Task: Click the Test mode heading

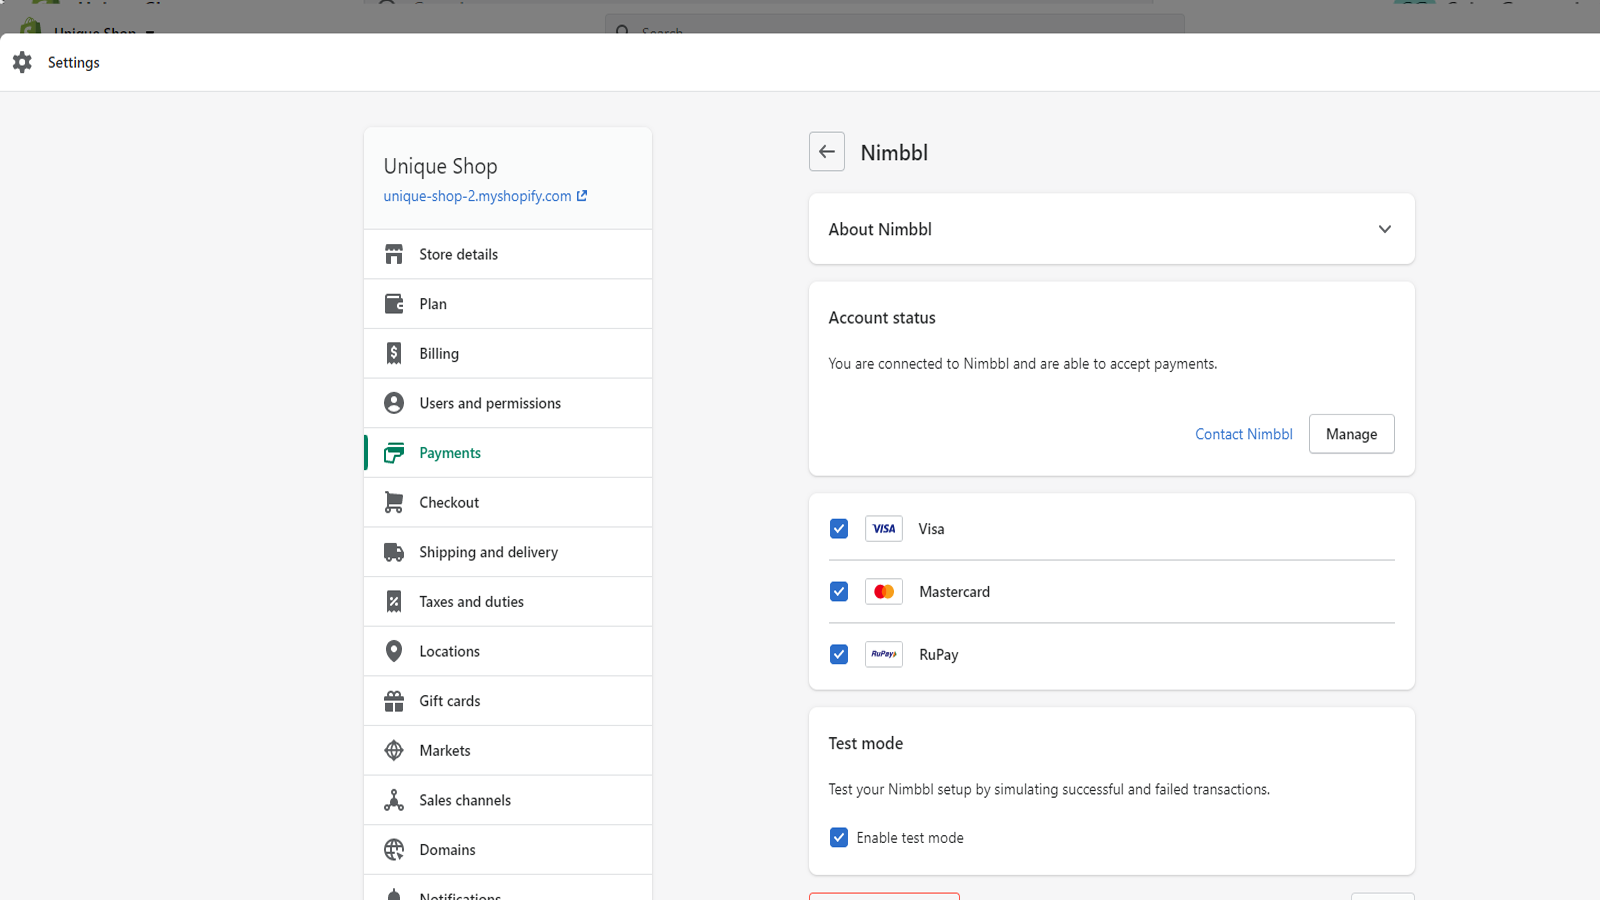Action: tap(865, 743)
